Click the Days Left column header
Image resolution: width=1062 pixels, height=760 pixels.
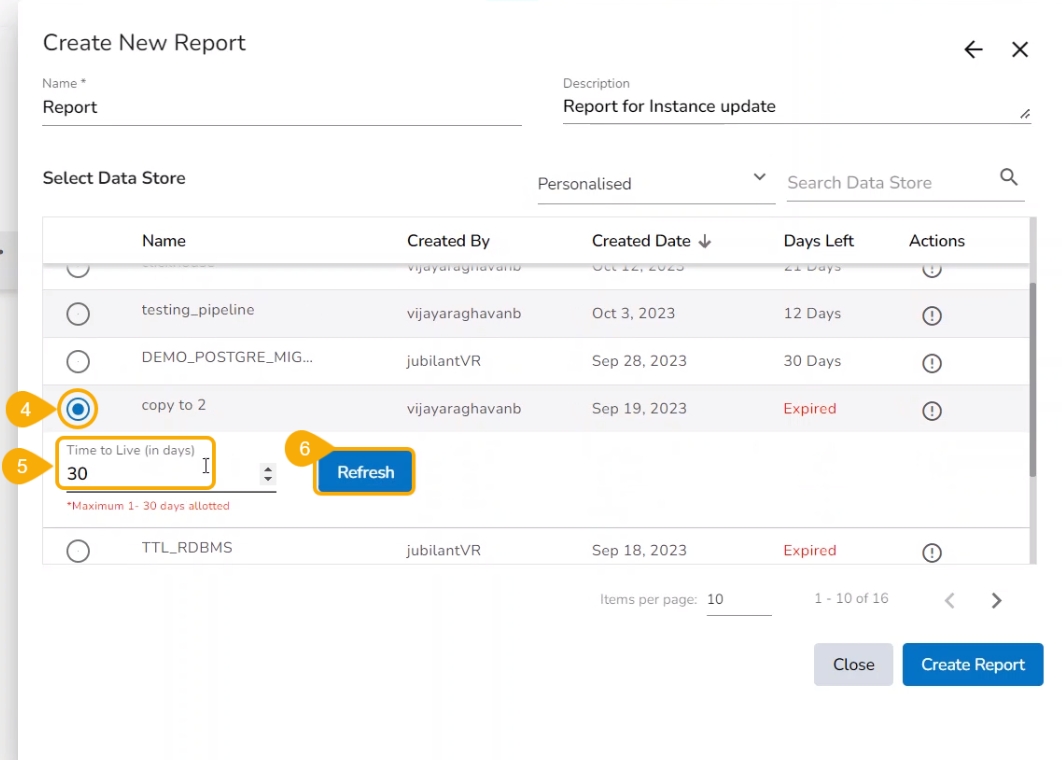pyautogui.click(x=818, y=241)
